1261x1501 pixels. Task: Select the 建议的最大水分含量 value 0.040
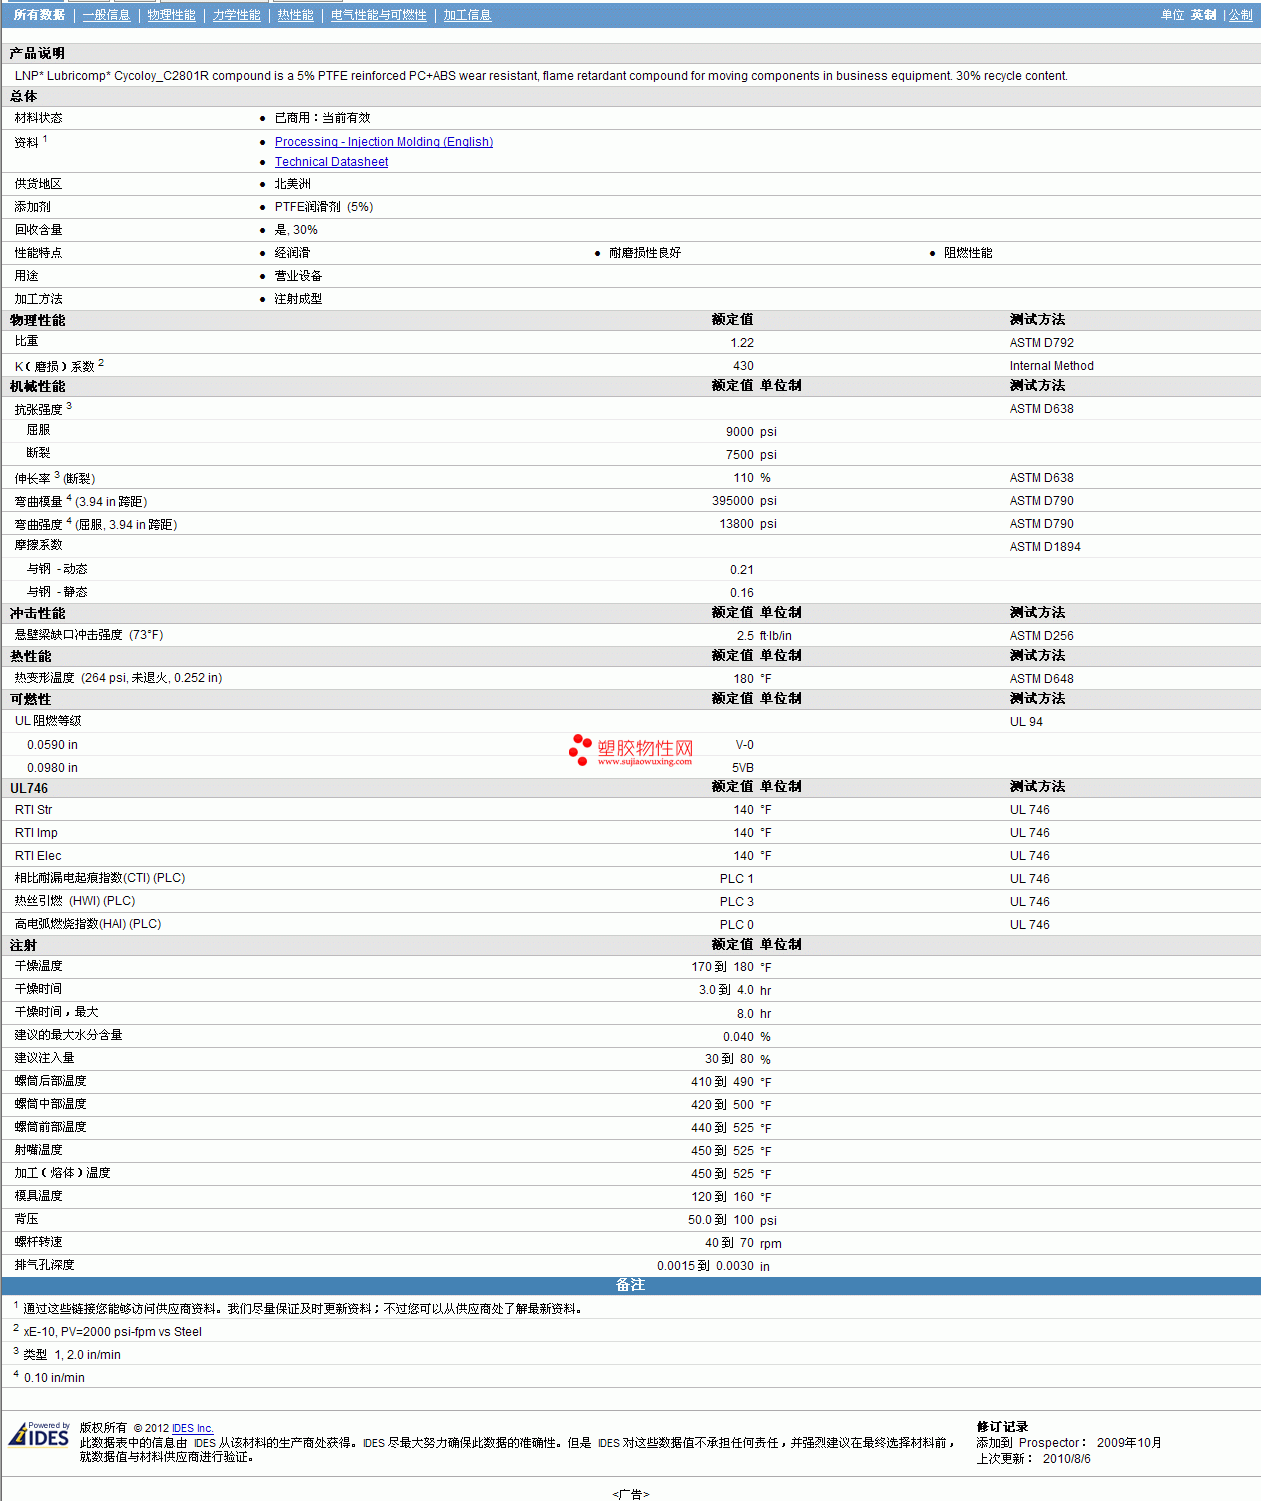click(739, 1037)
